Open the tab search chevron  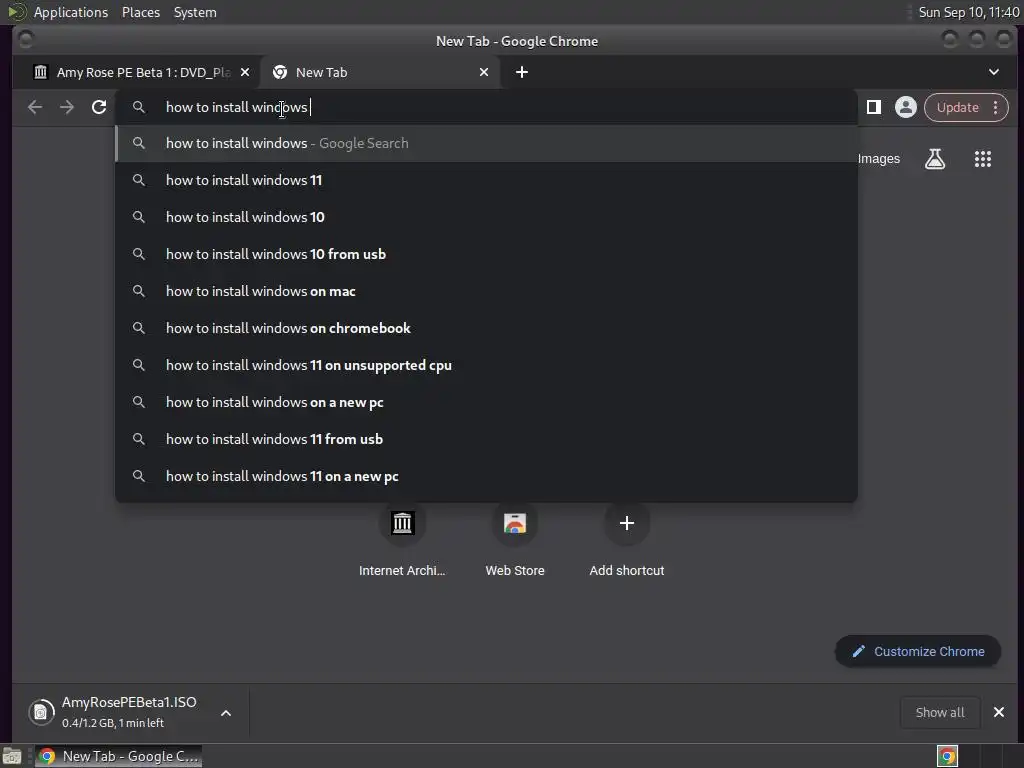coord(993,72)
